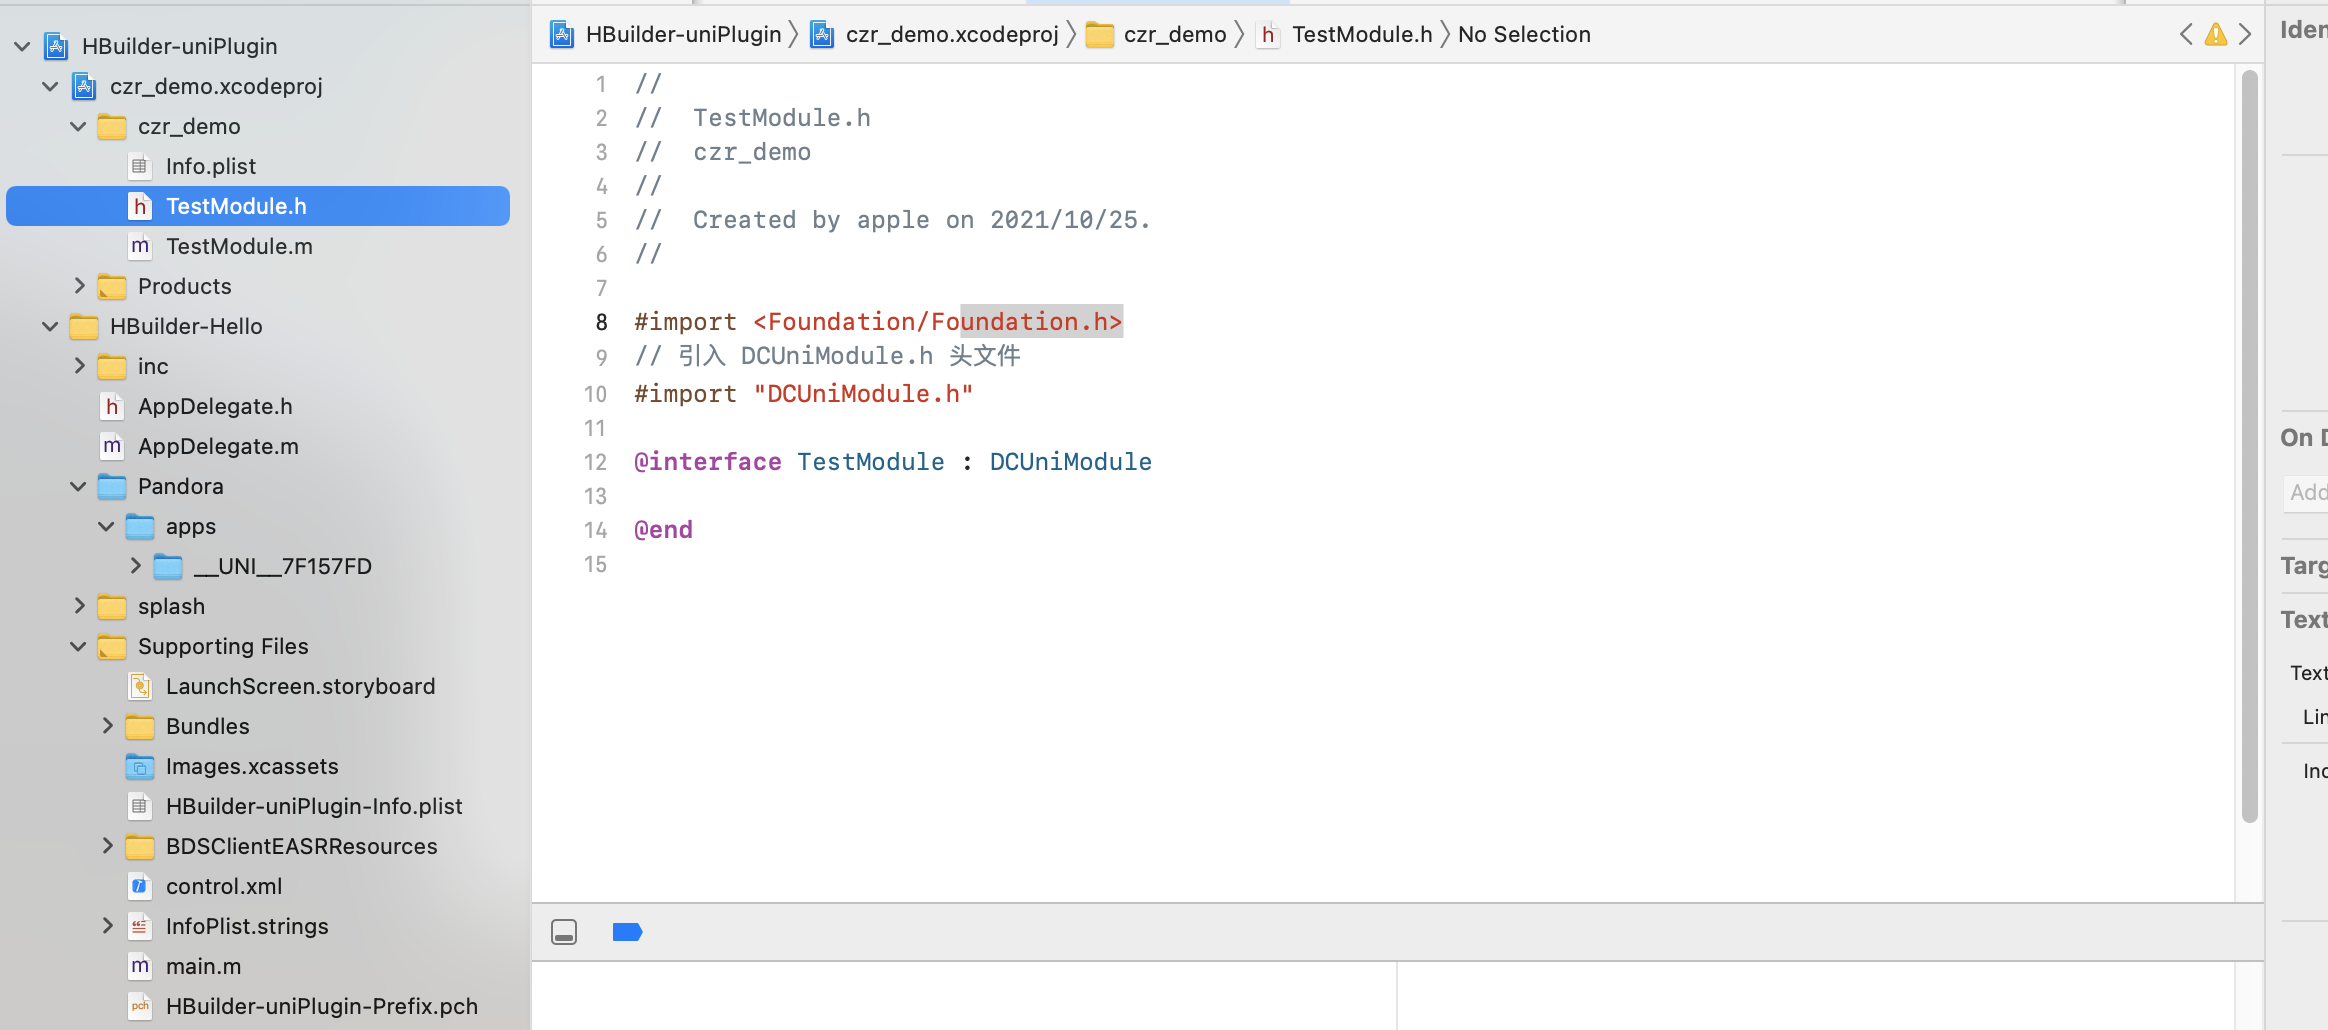Screen dimensions: 2328x1030
Task: Click the HBuilder-uniPlugin-Prefix.pch file icon
Action: pyautogui.click(x=140, y=1006)
